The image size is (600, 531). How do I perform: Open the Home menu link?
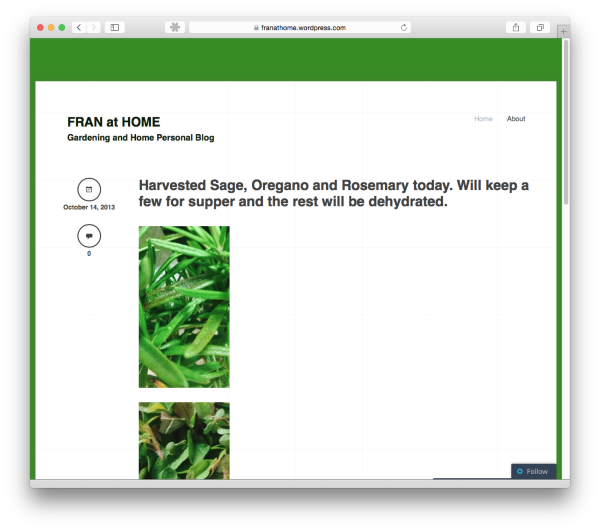(x=483, y=119)
